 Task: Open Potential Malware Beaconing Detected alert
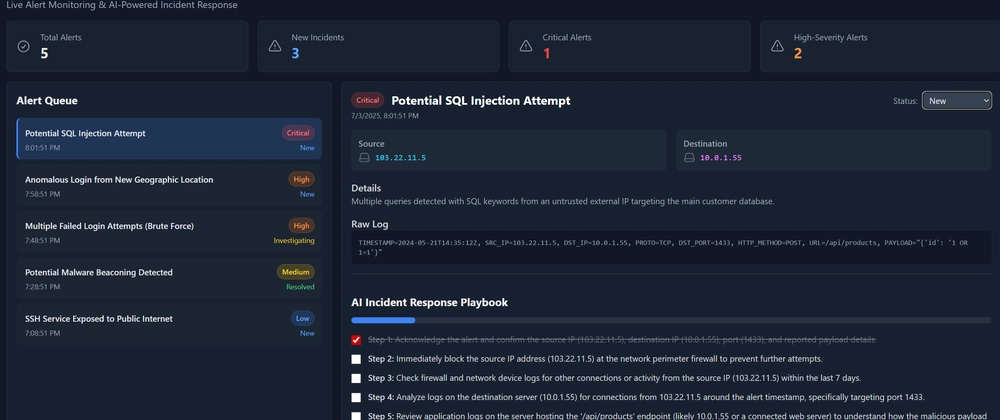pyautogui.click(x=169, y=279)
